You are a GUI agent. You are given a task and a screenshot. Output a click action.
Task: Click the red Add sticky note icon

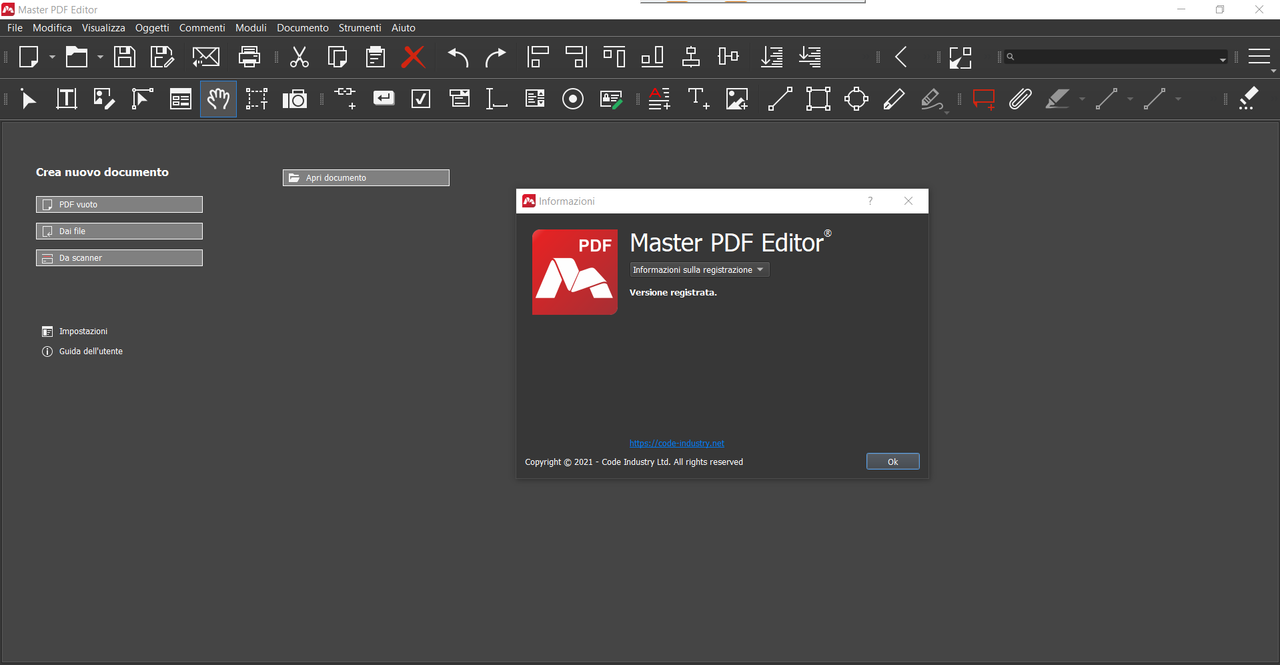[984, 99]
